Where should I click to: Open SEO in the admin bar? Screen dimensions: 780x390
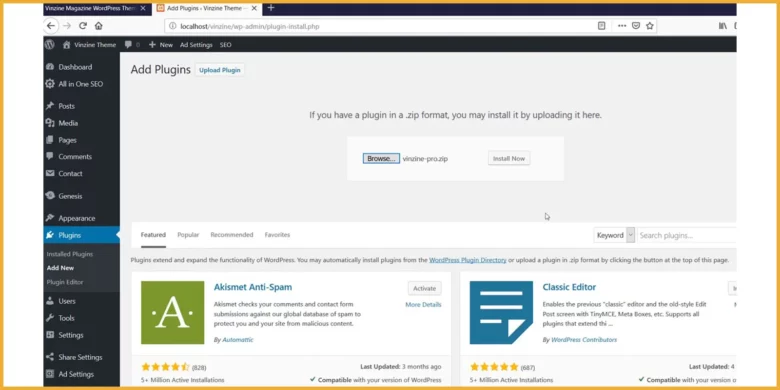[x=225, y=45]
